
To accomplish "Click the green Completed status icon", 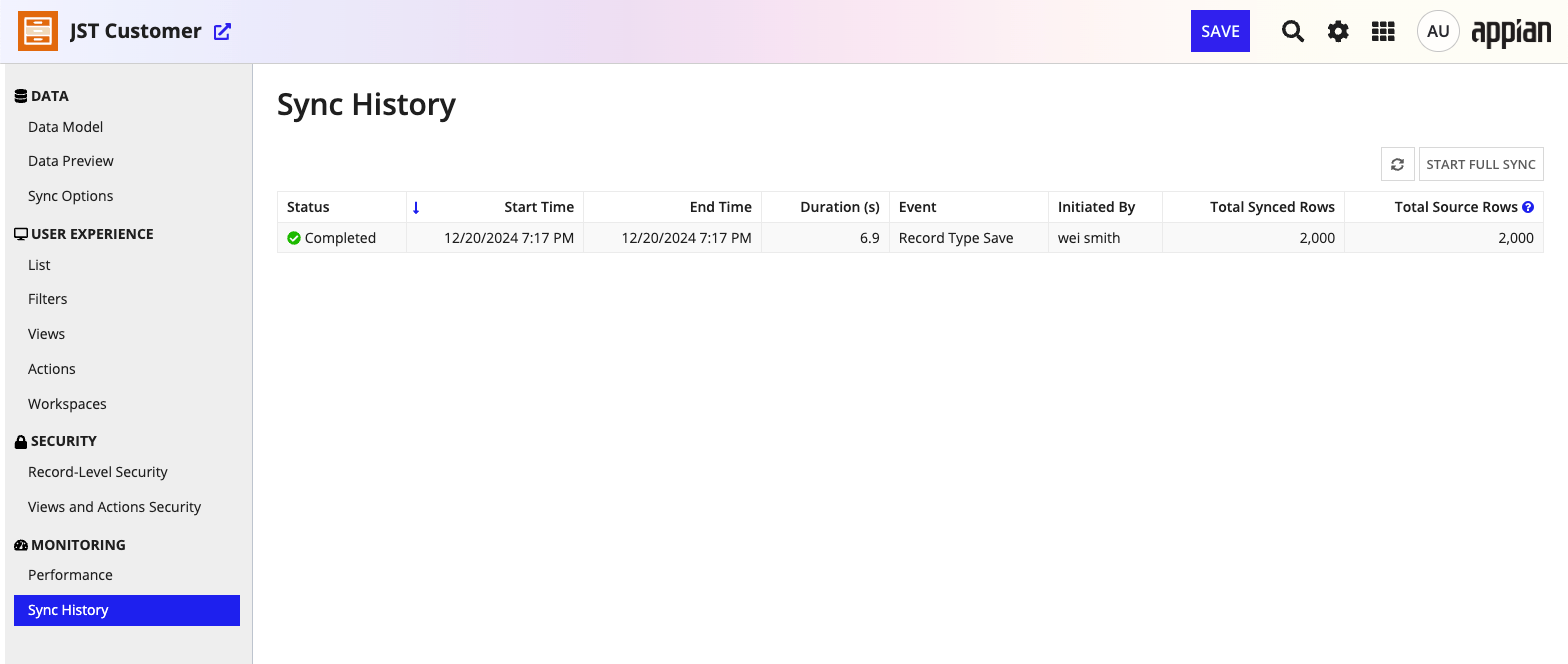I will (x=294, y=238).
